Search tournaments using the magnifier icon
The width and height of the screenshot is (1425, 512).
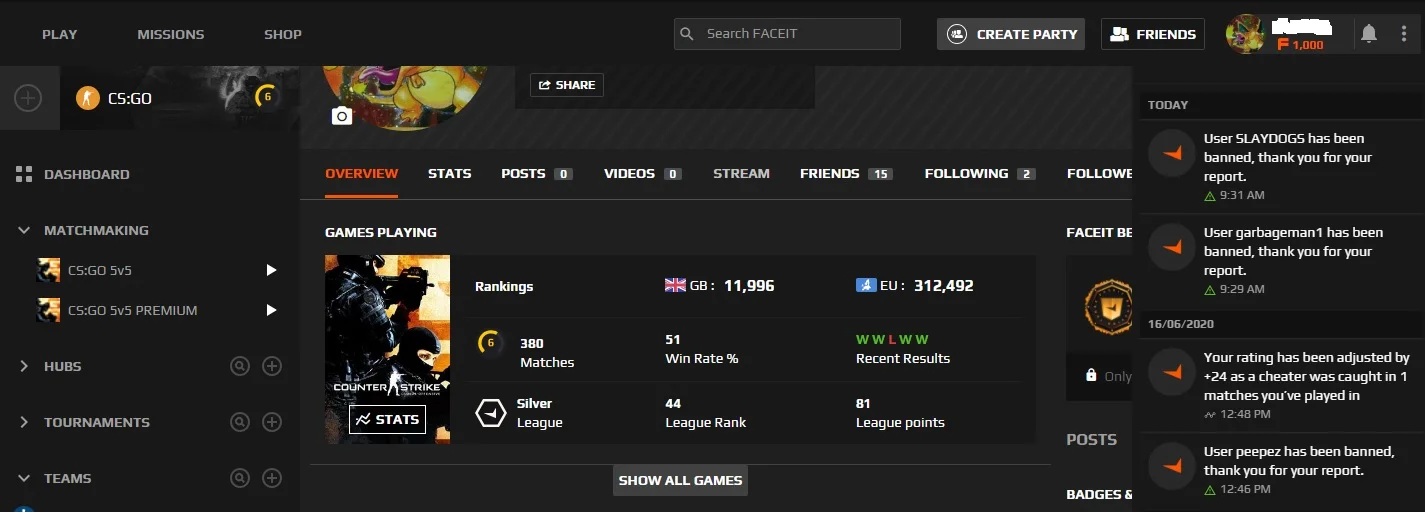coord(240,422)
